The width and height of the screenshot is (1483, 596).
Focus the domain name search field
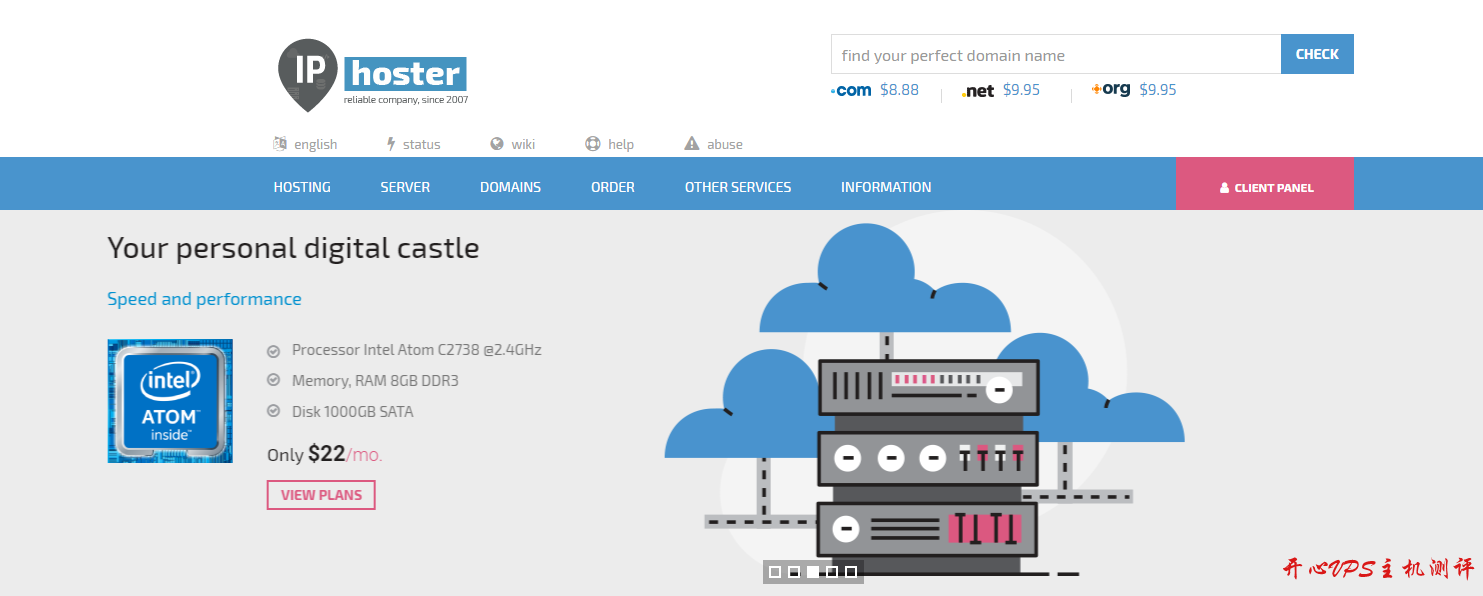pyautogui.click(x=1055, y=55)
